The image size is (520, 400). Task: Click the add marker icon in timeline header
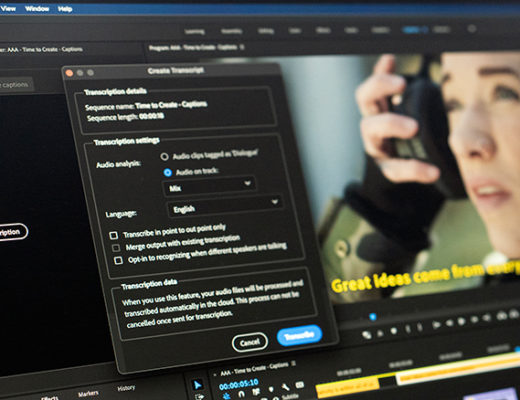tap(271, 389)
